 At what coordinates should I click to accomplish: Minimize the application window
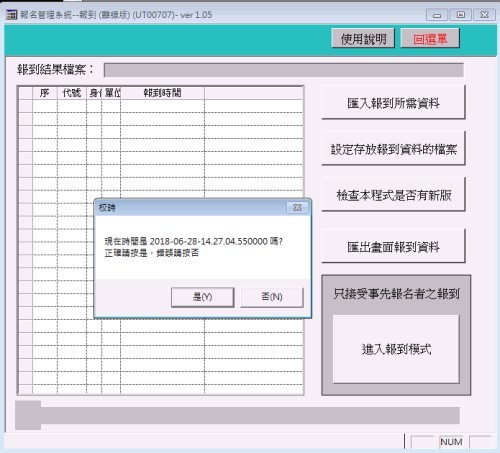437,15
